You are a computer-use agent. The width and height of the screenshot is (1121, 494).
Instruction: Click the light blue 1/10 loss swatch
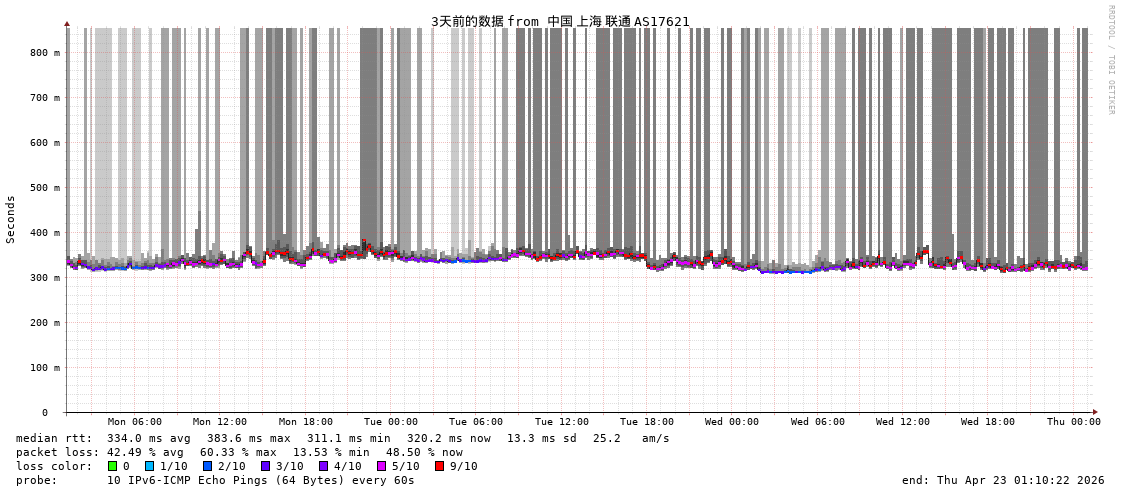150,466
